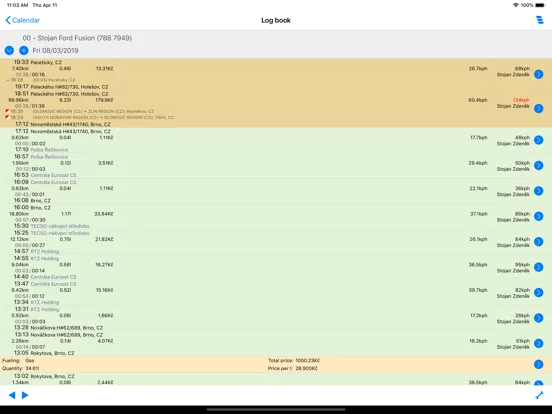Screen dimensions: 552x414
Task: Tap the Wi-Fi status icon
Action: 516,5
